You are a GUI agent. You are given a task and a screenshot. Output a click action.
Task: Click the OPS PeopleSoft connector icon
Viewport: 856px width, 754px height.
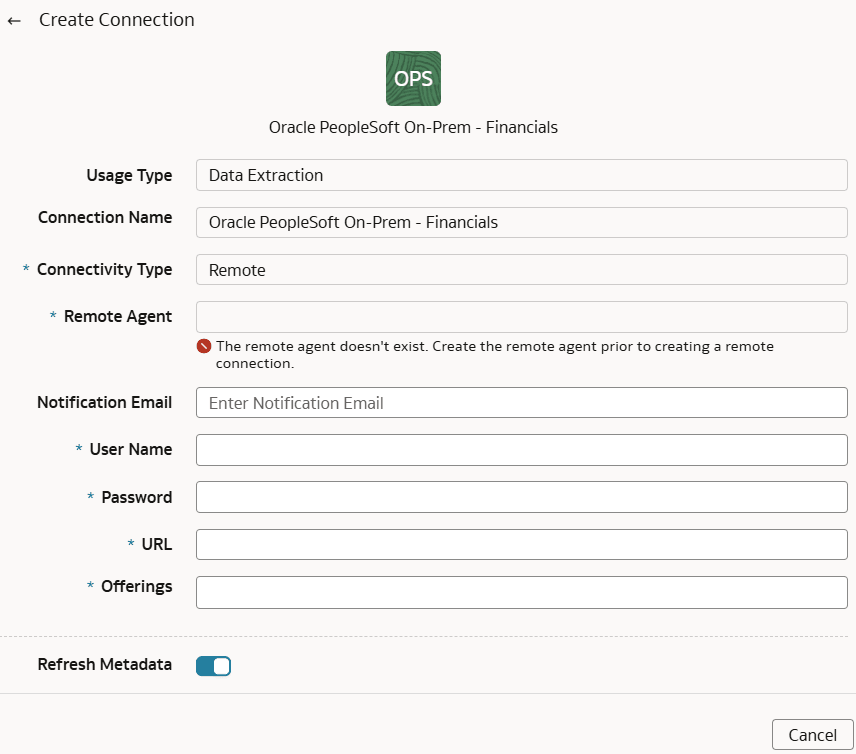click(x=413, y=78)
